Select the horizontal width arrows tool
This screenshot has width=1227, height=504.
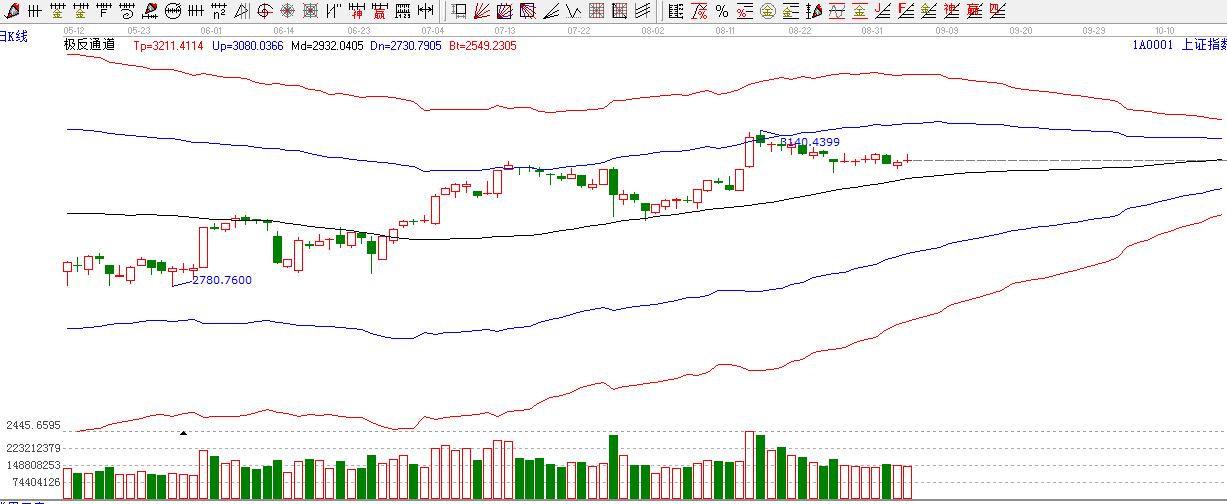point(425,11)
